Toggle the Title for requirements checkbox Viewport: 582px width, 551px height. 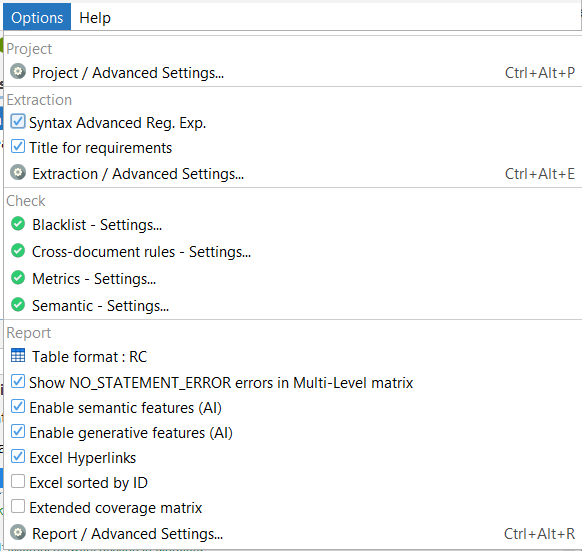(18, 146)
